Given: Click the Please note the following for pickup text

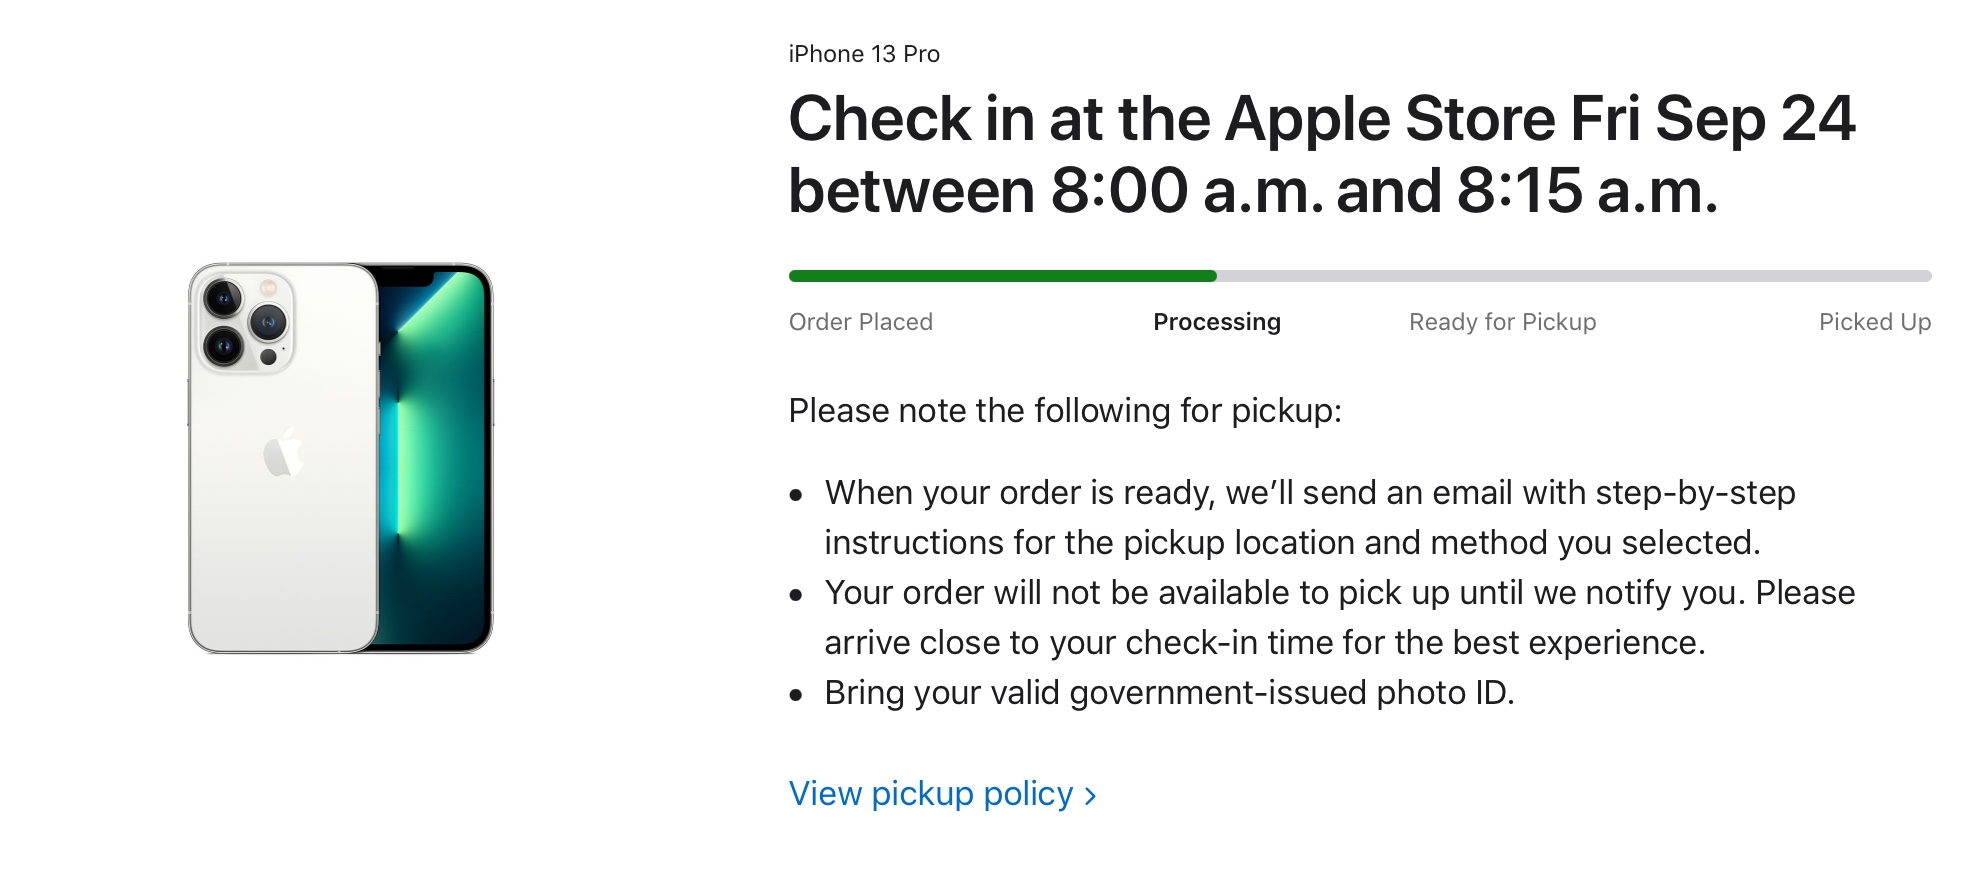Looking at the screenshot, I should tap(1064, 411).
